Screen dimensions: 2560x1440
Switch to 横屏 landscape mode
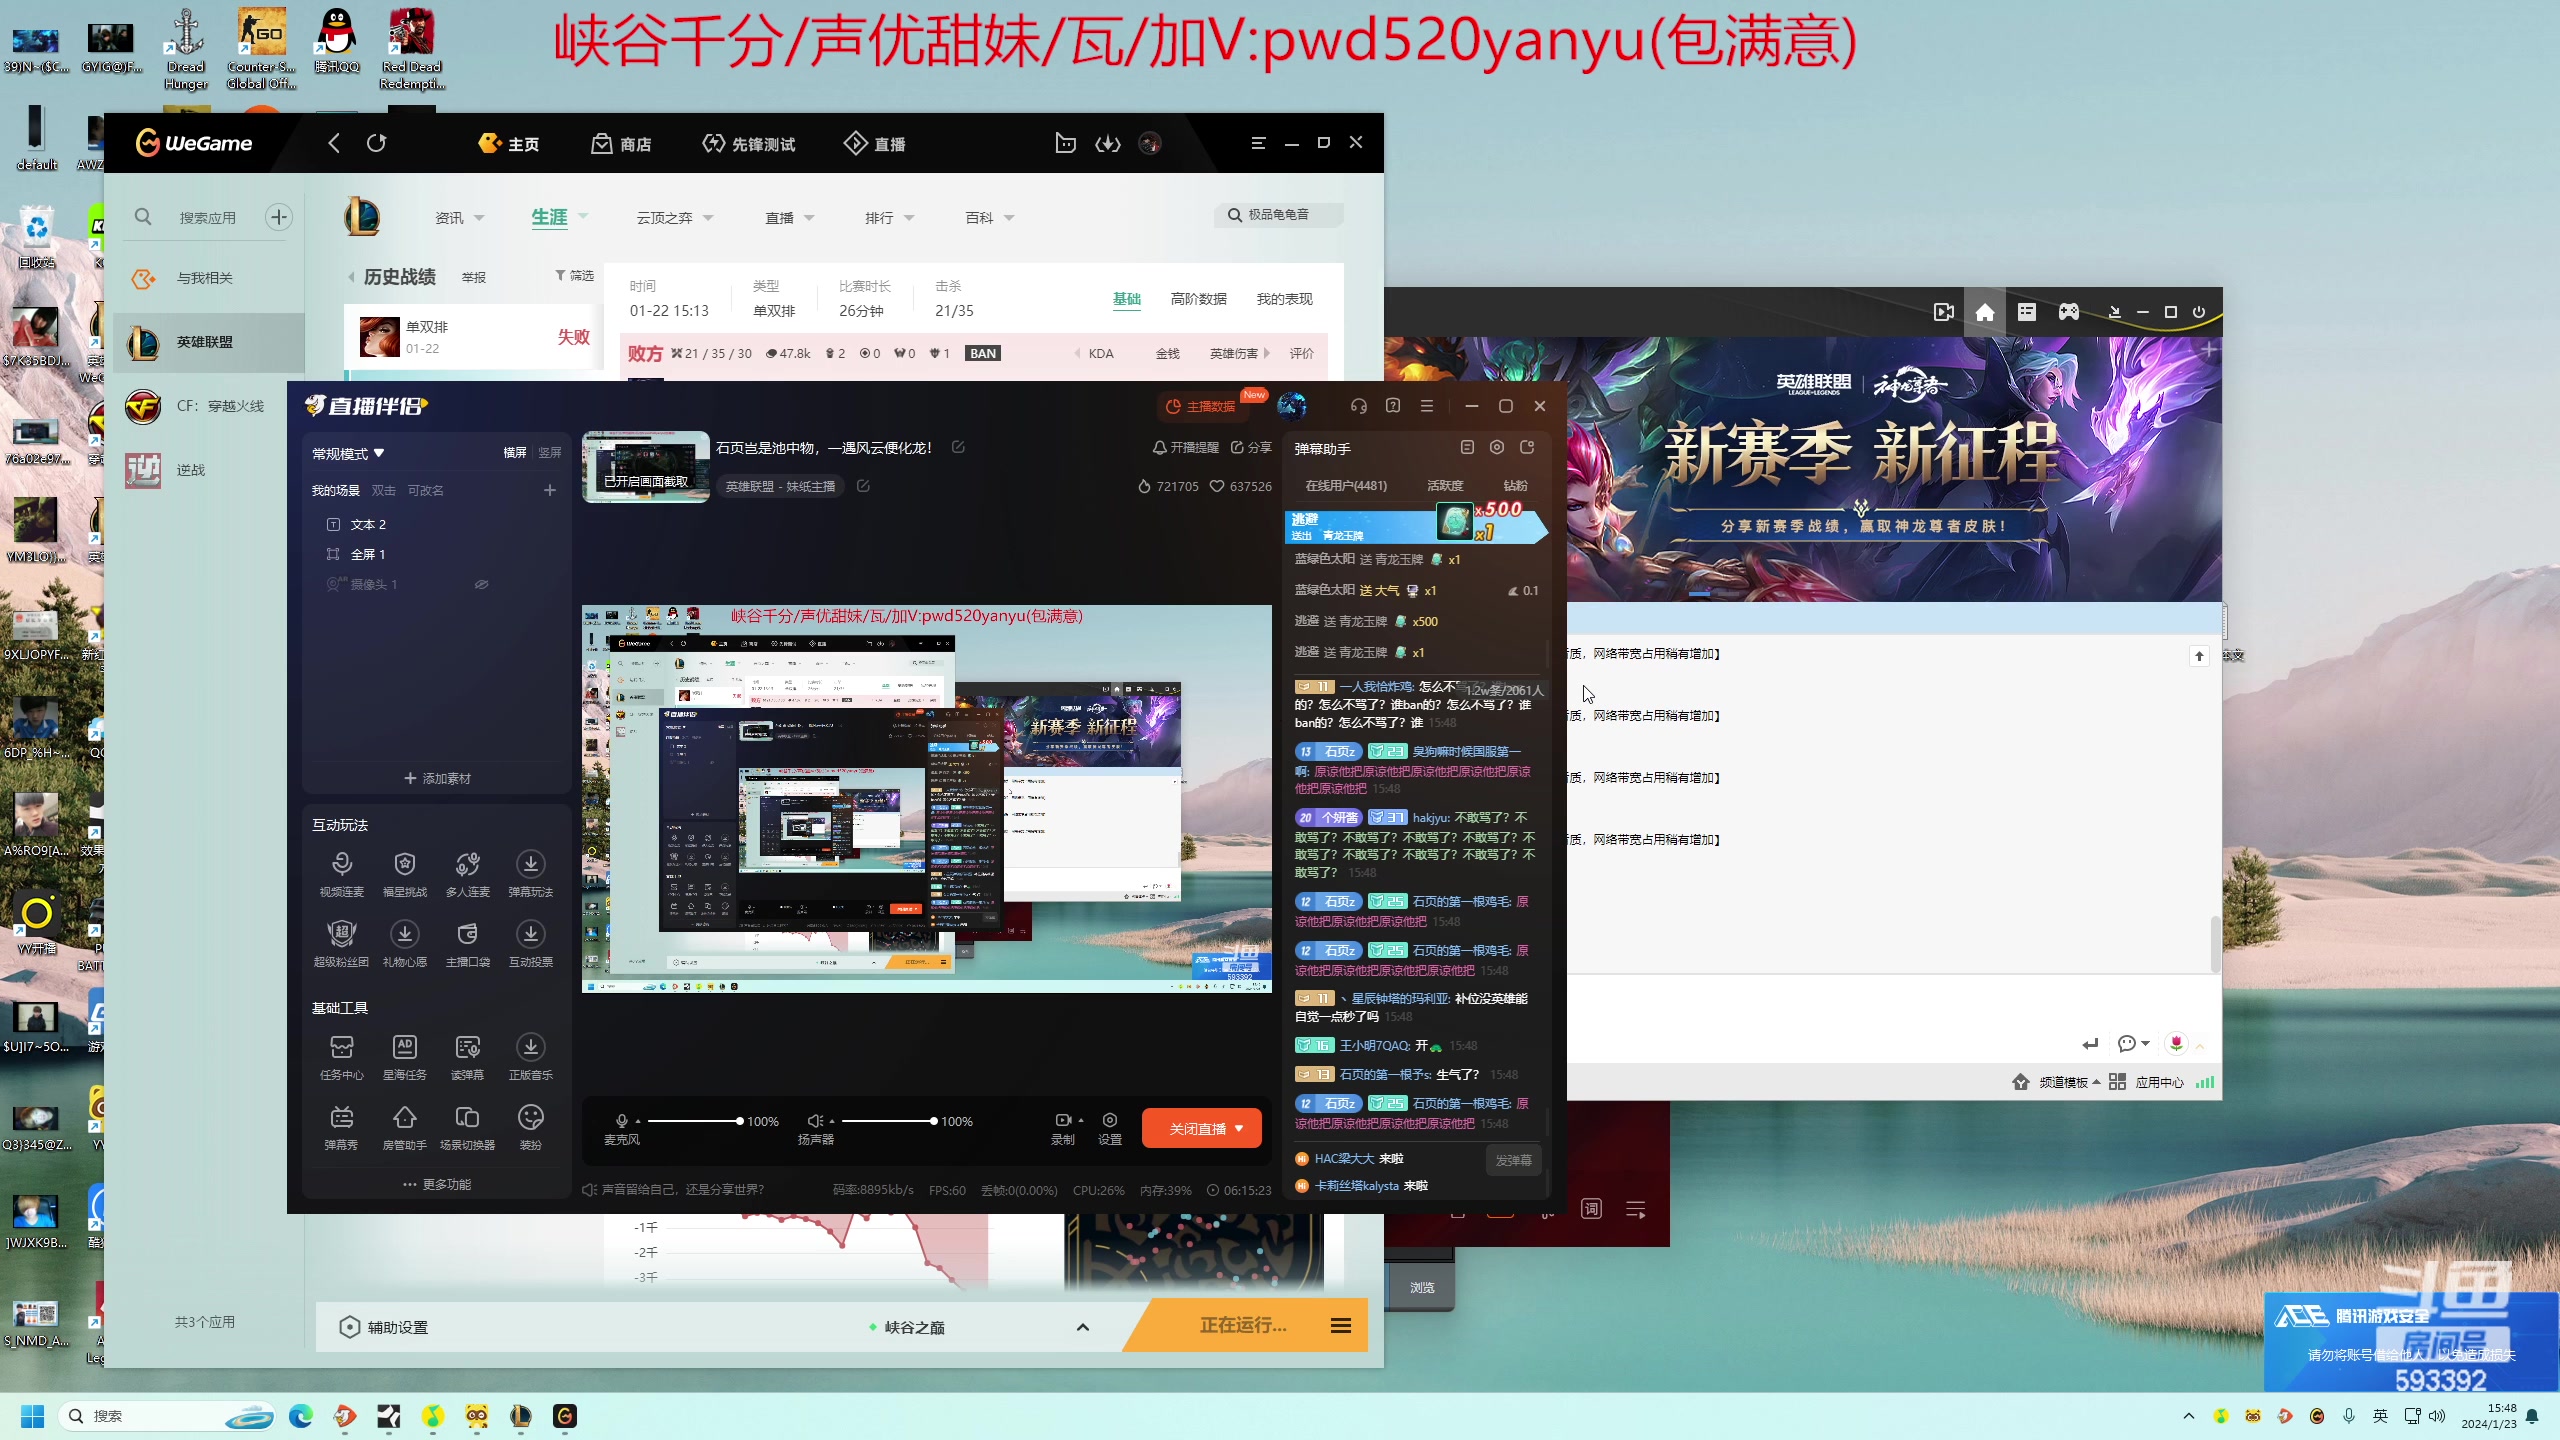[x=514, y=453]
